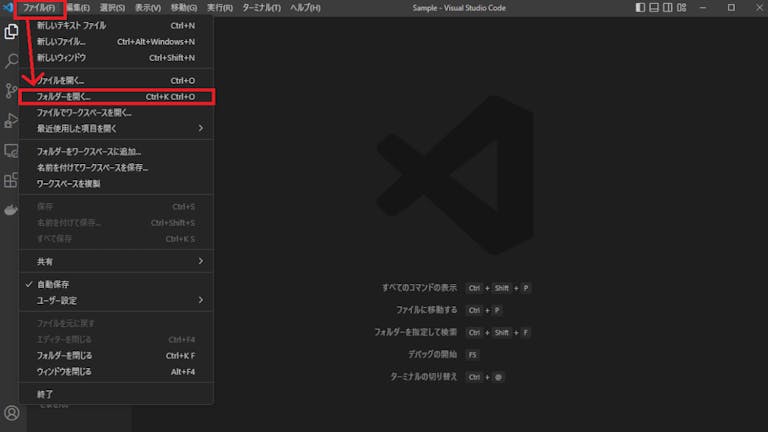Viewport: 768px width, 432px height.
Task: Minimize the VS Code window
Action: click(703, 7)
